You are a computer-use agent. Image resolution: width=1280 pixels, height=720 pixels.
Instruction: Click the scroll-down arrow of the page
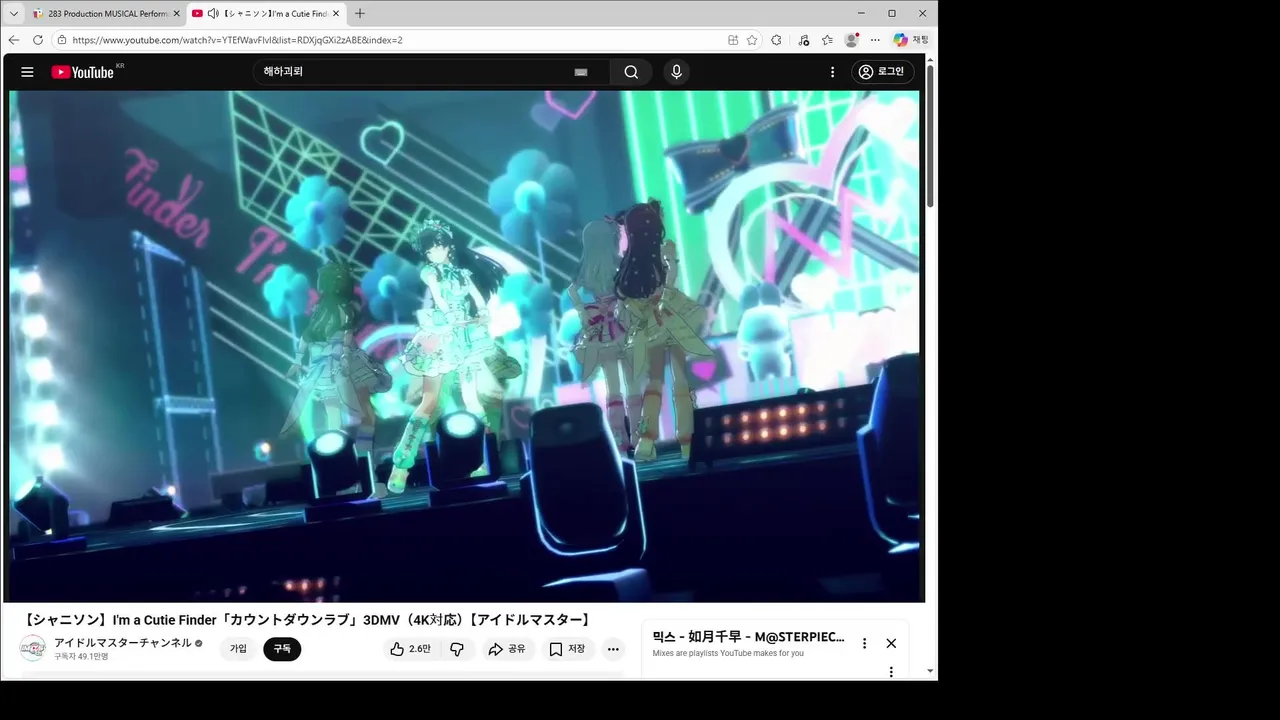coord(930,671)
